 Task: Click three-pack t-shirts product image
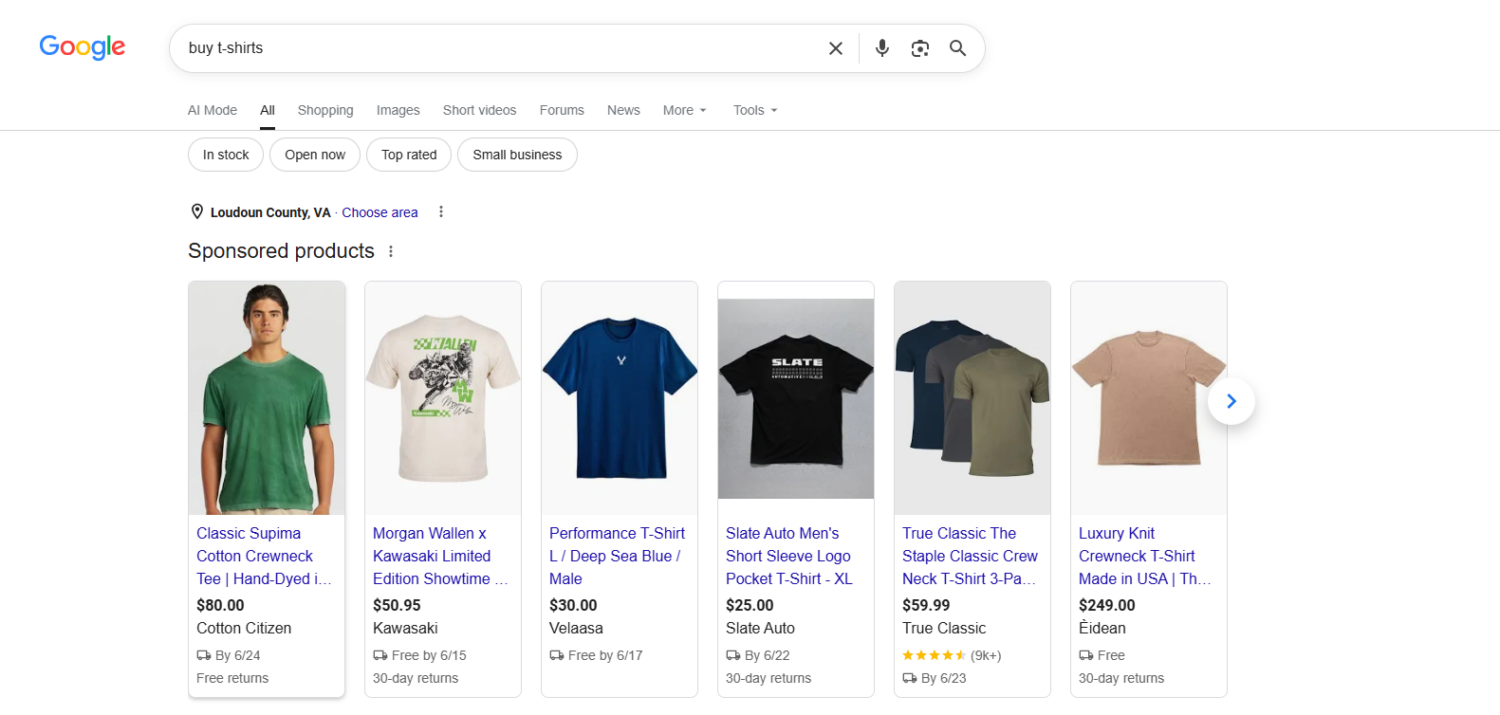click(x=972, y=398)
